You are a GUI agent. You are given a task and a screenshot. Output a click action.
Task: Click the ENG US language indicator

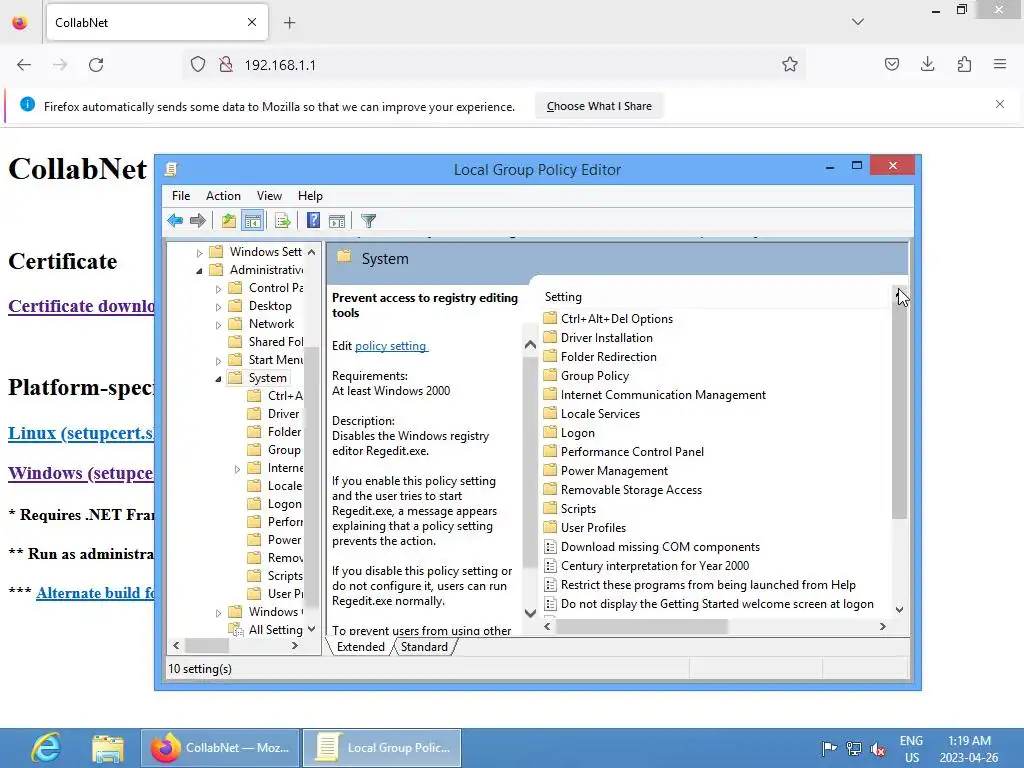pyautogui.click(x=911, y=749)
